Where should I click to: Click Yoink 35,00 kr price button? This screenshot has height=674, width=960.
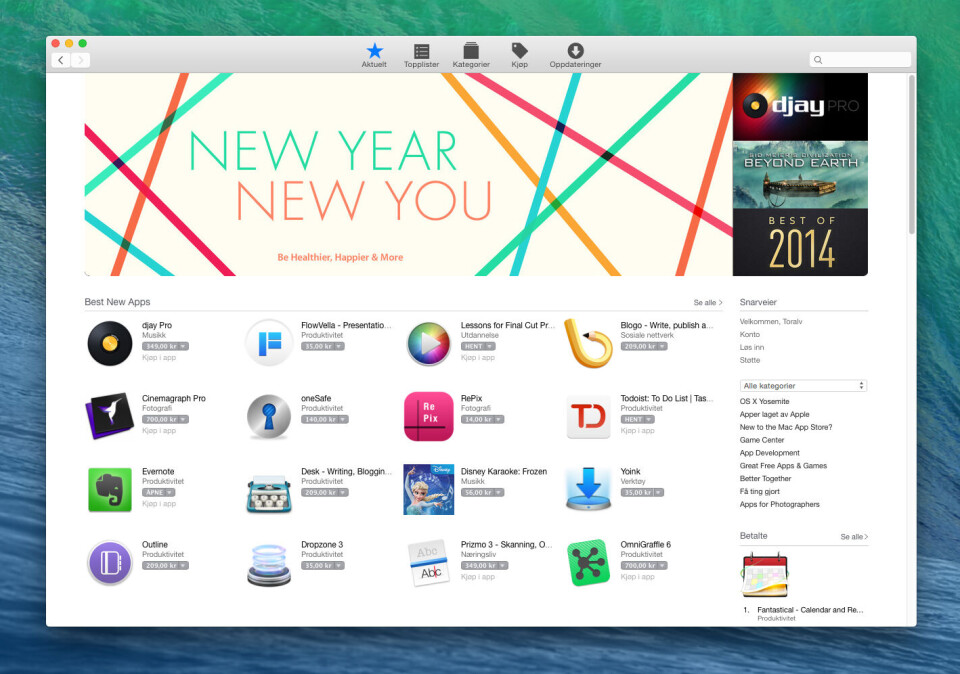(x=642, y=492)
